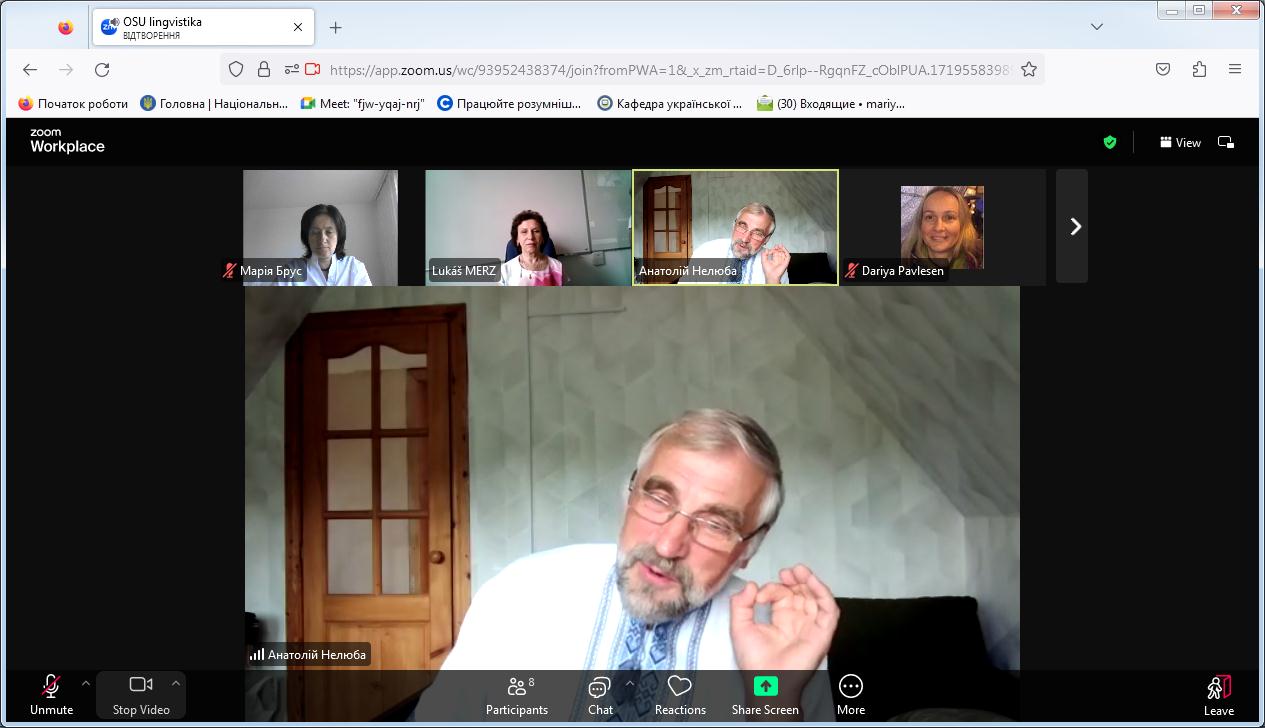
Task: Open the Participants panel
Action: click(517, 695)
